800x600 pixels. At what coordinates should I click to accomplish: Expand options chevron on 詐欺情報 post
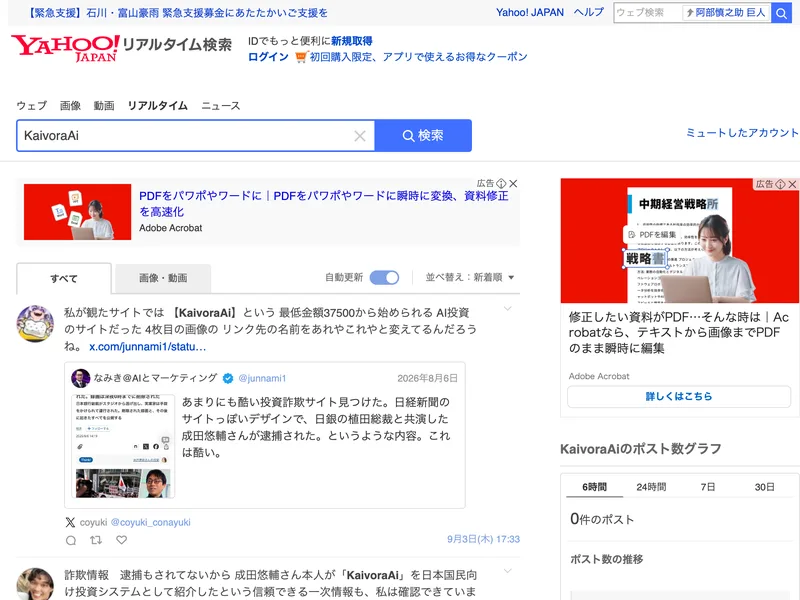click(508, 571)
